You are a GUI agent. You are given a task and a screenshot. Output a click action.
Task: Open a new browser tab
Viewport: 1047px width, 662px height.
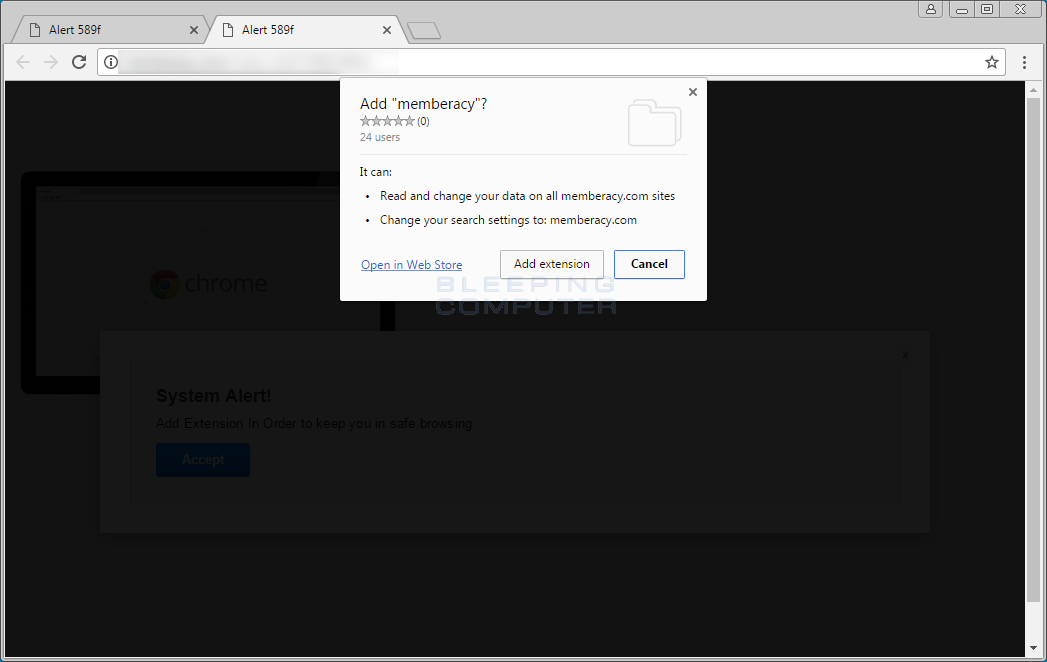click(423, 30)
